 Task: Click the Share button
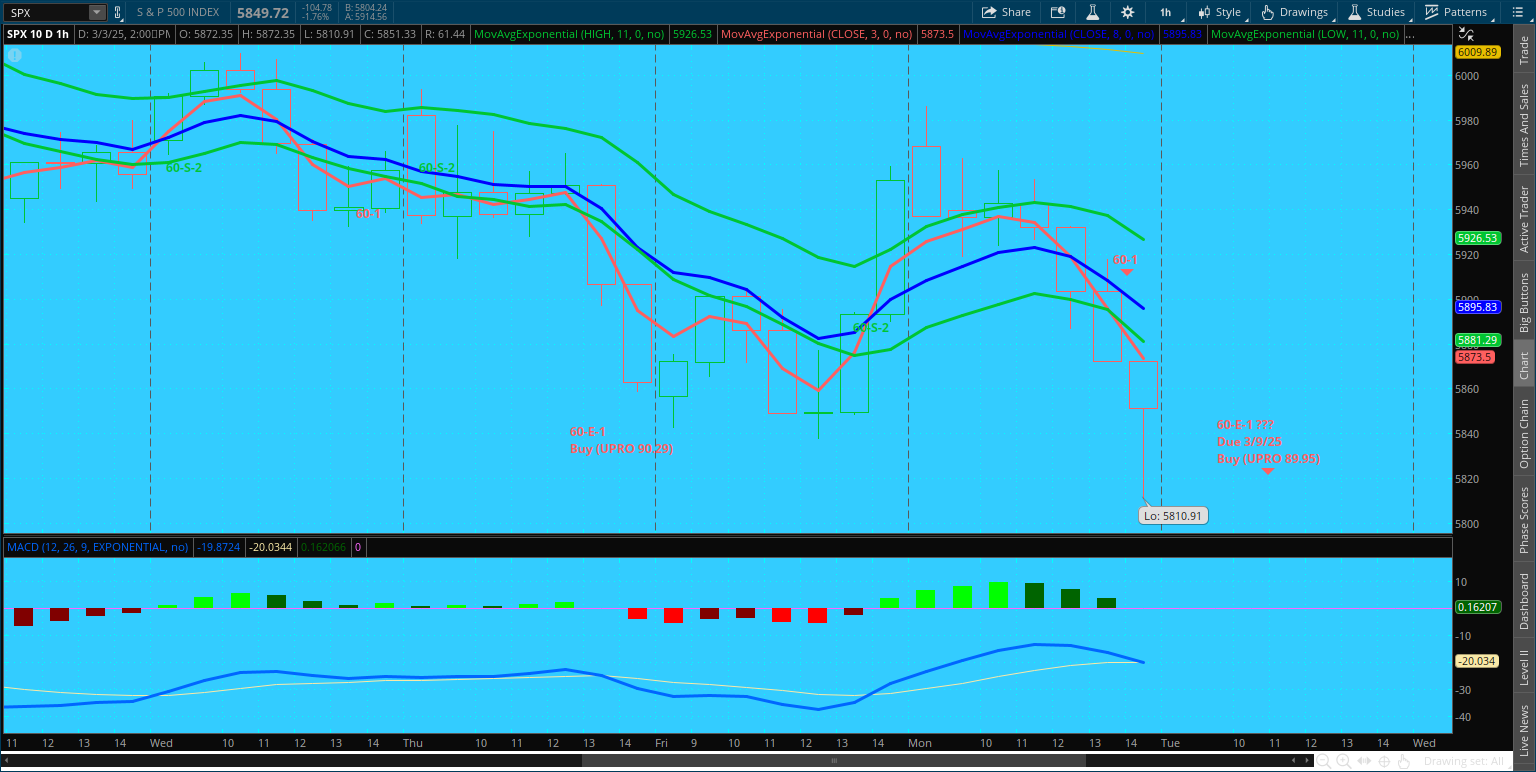pos(1006,12)
